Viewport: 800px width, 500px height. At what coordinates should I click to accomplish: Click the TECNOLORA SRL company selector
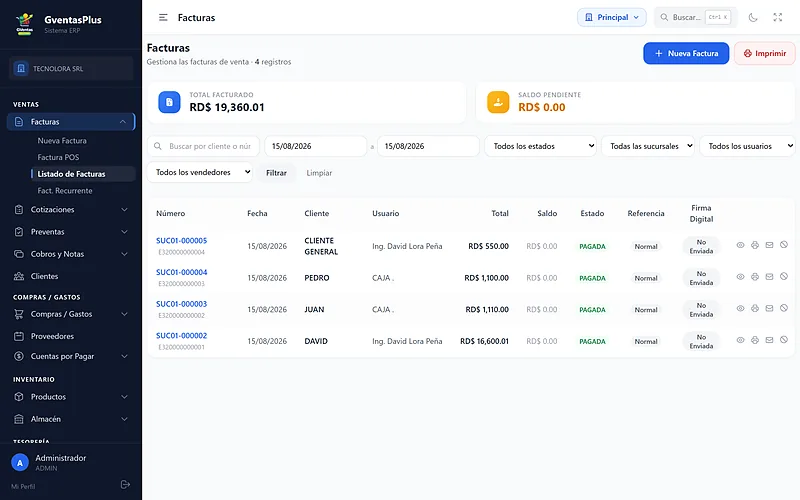point(71,68)
